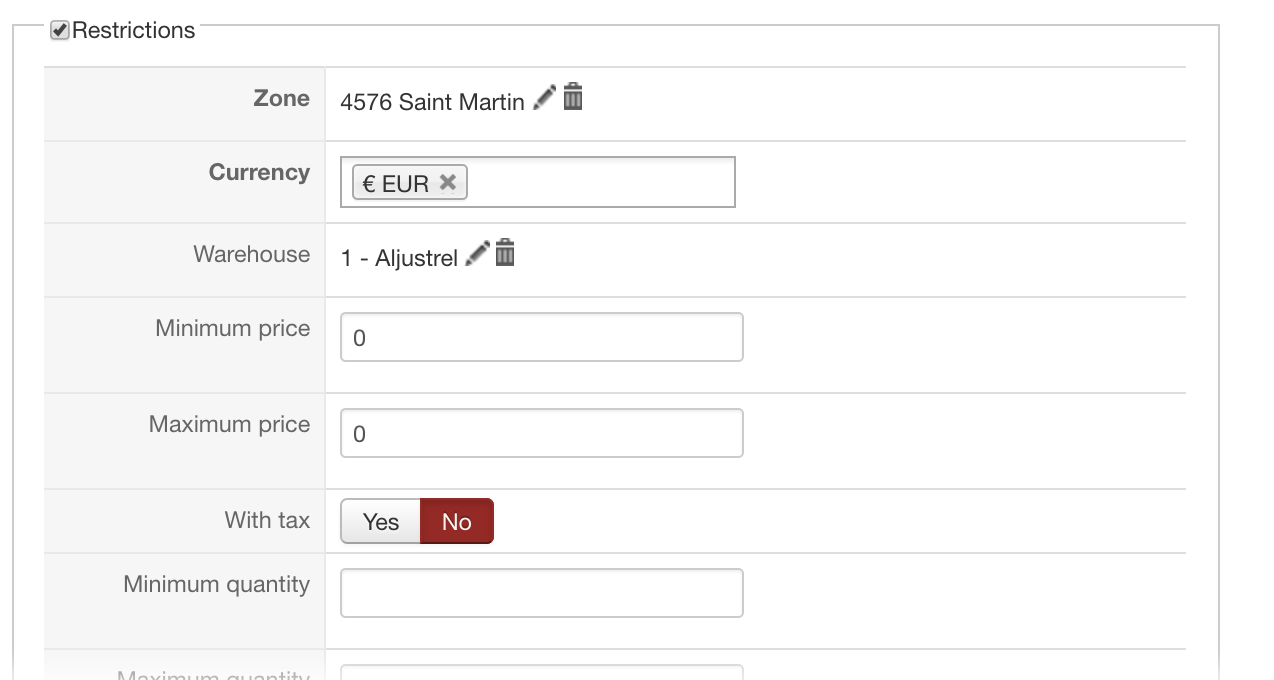
Task: Click the € EUR currency tag
Action: click(x=395, y=183)
